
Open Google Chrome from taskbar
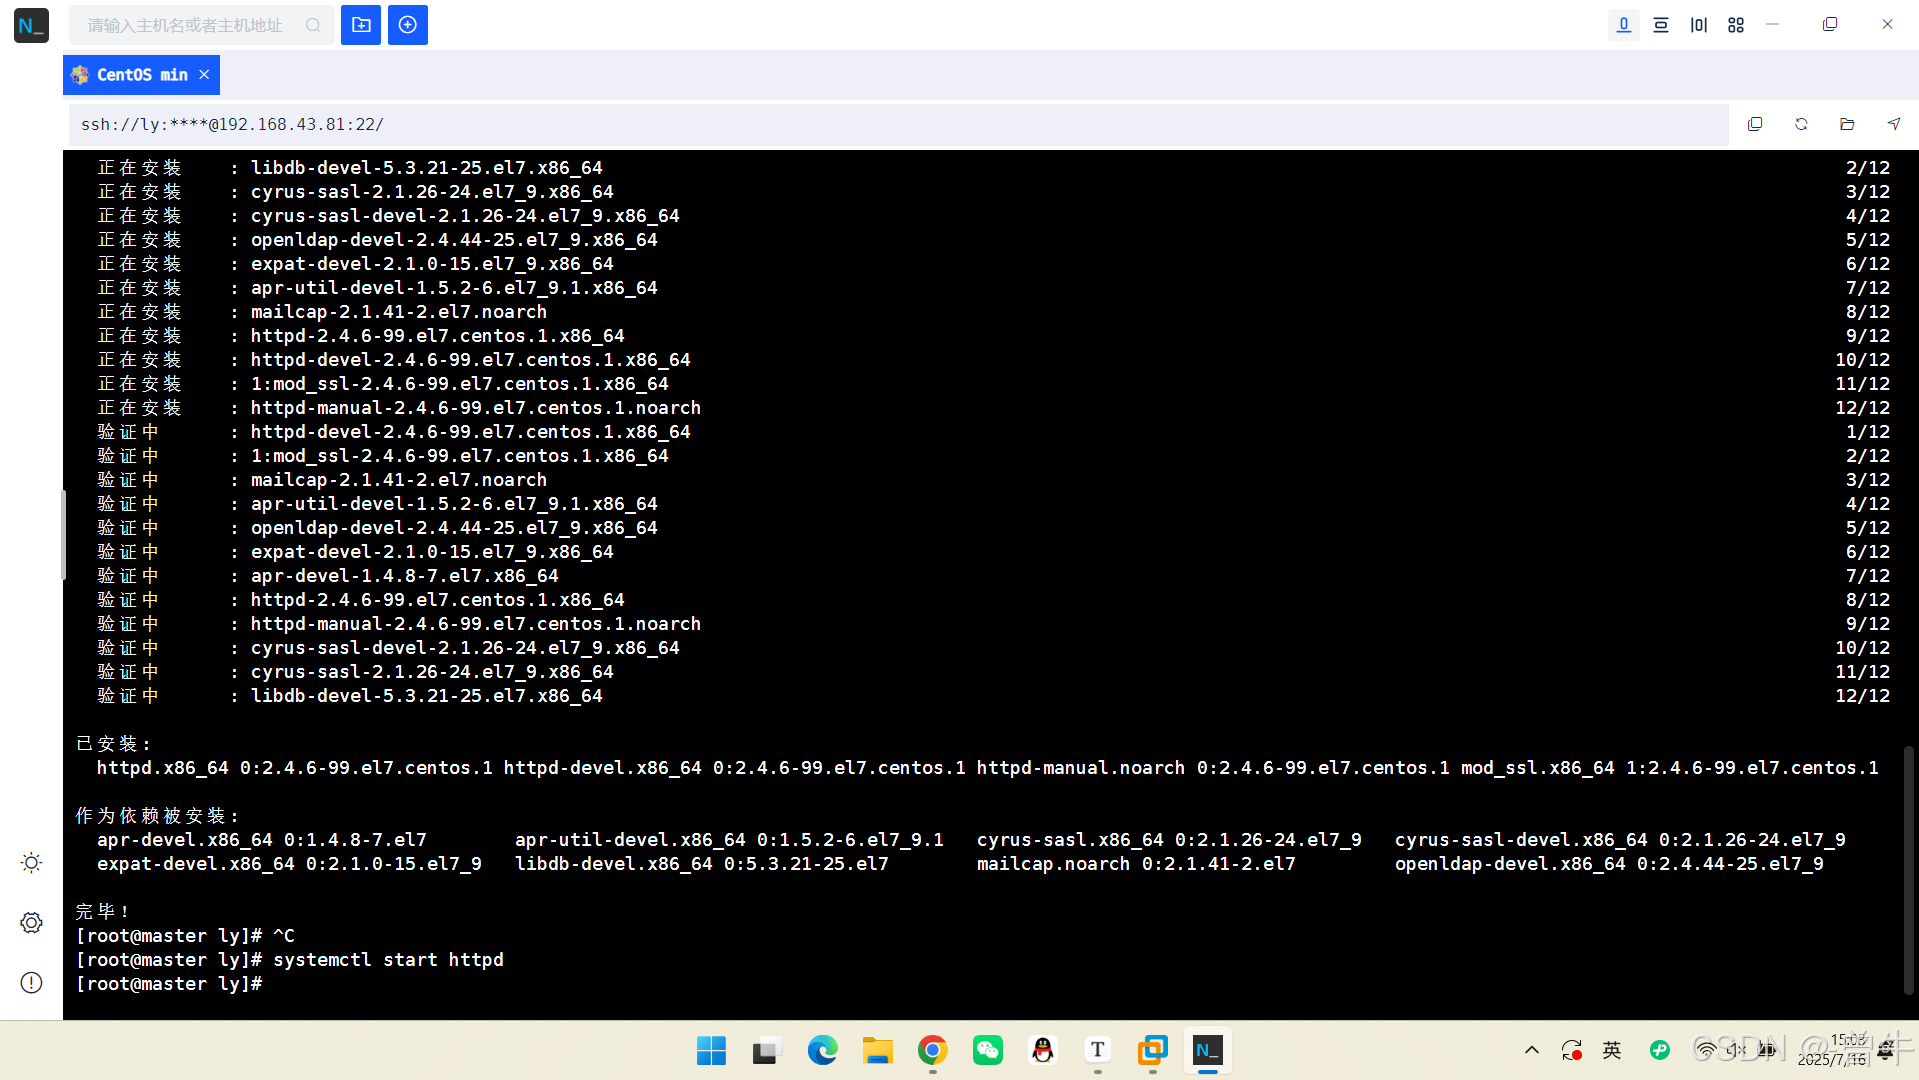[x=932, y=1050]
